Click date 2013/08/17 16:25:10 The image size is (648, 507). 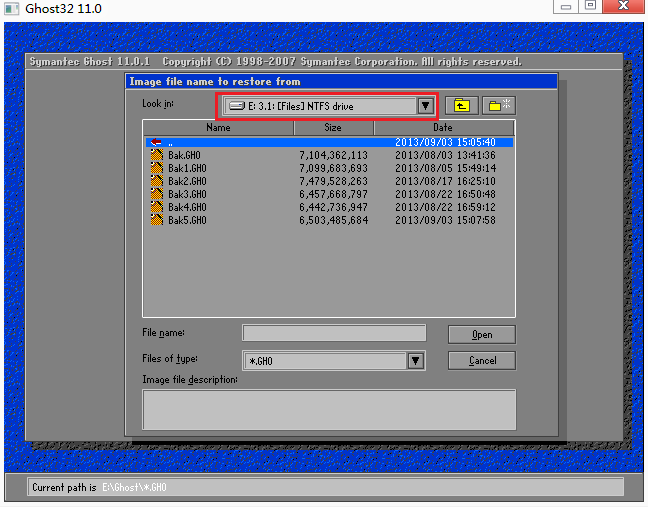click(446, 181)
